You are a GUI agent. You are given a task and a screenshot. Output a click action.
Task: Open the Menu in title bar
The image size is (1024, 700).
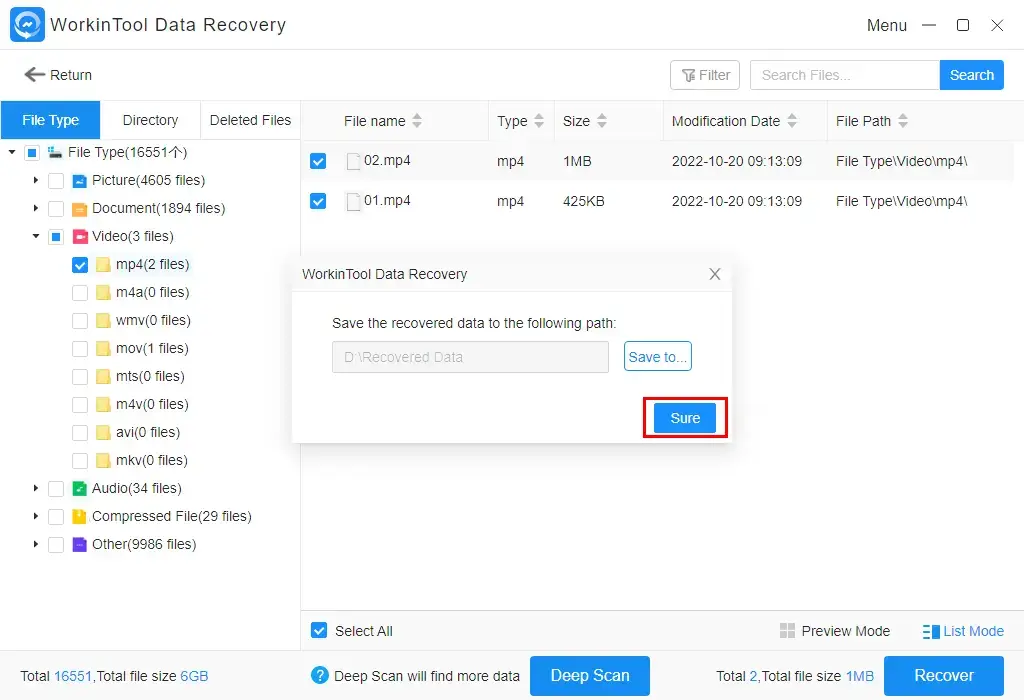(886, 25)
